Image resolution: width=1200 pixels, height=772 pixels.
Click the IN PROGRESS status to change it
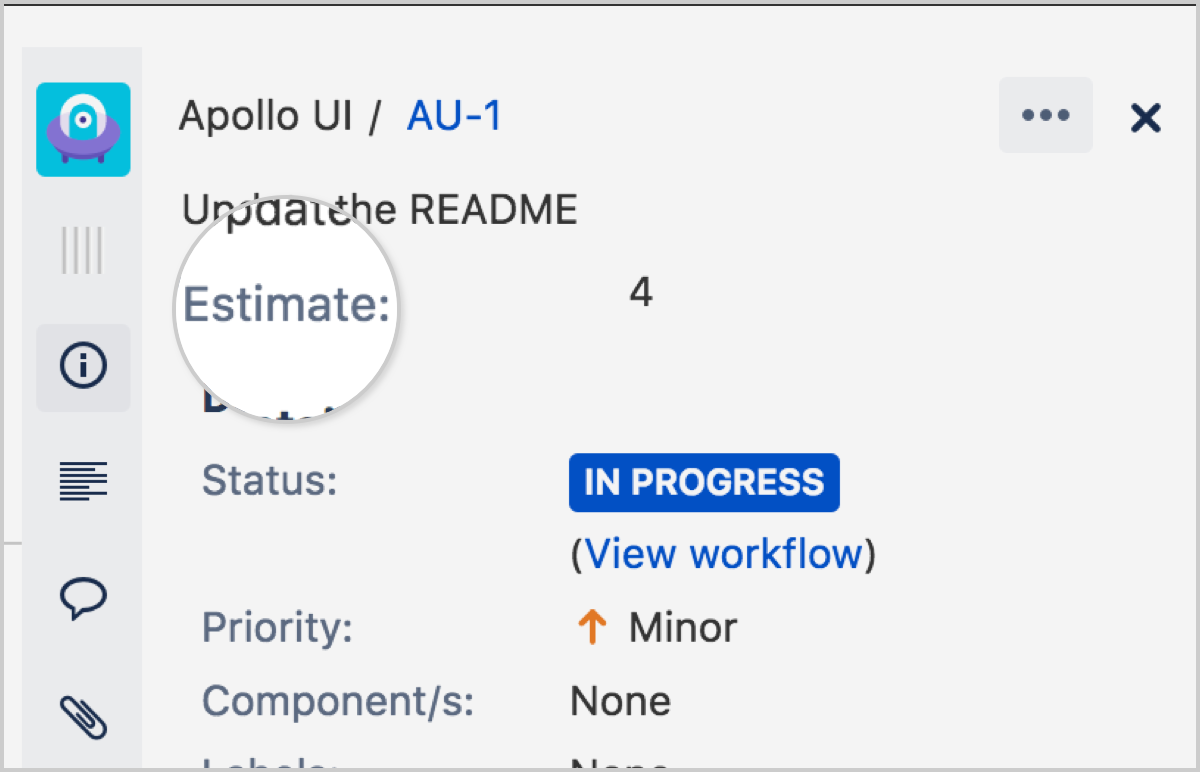704,482
